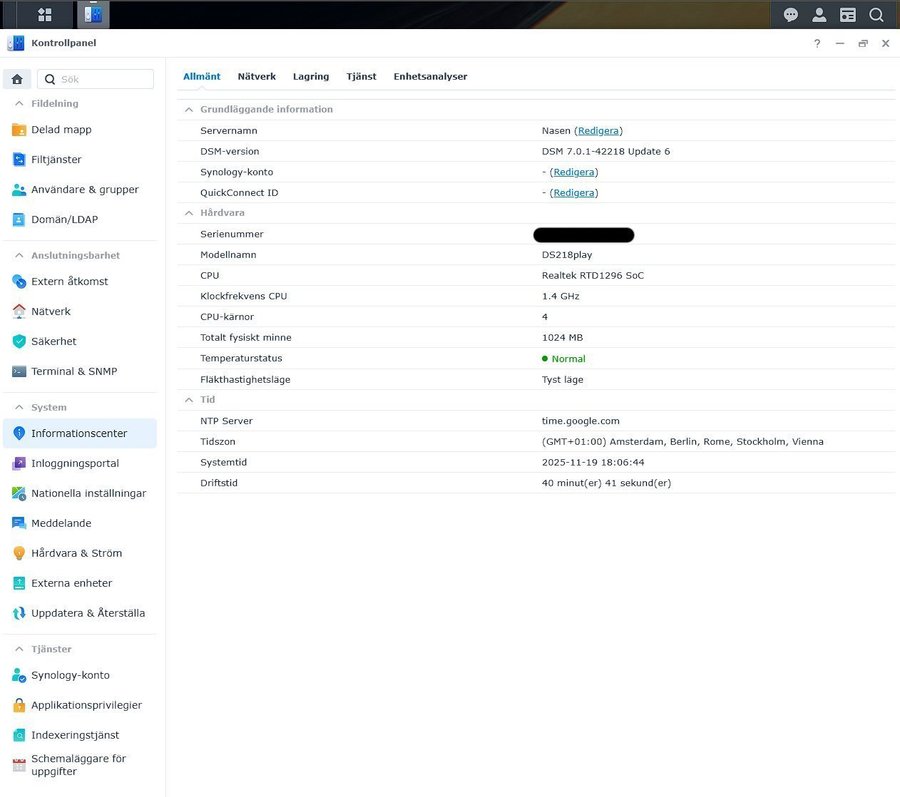
Task: Open Delad mapp shared folder settings
Action: coord(61,130)
